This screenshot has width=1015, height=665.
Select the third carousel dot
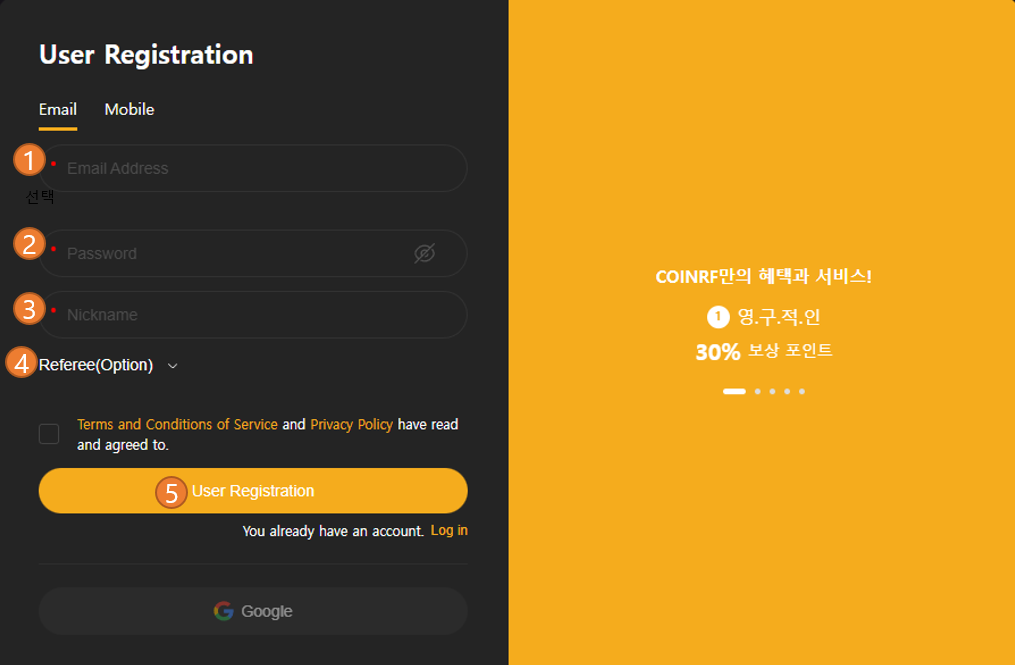pos(772,391)
